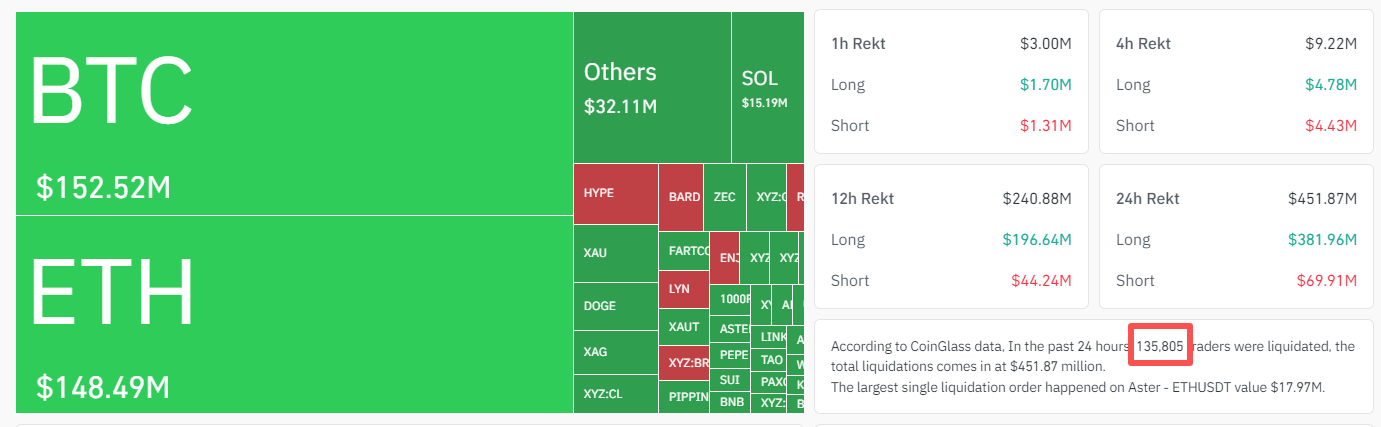Click the XYZ:CL tile

pyautogui.click(x=615, y=394)
